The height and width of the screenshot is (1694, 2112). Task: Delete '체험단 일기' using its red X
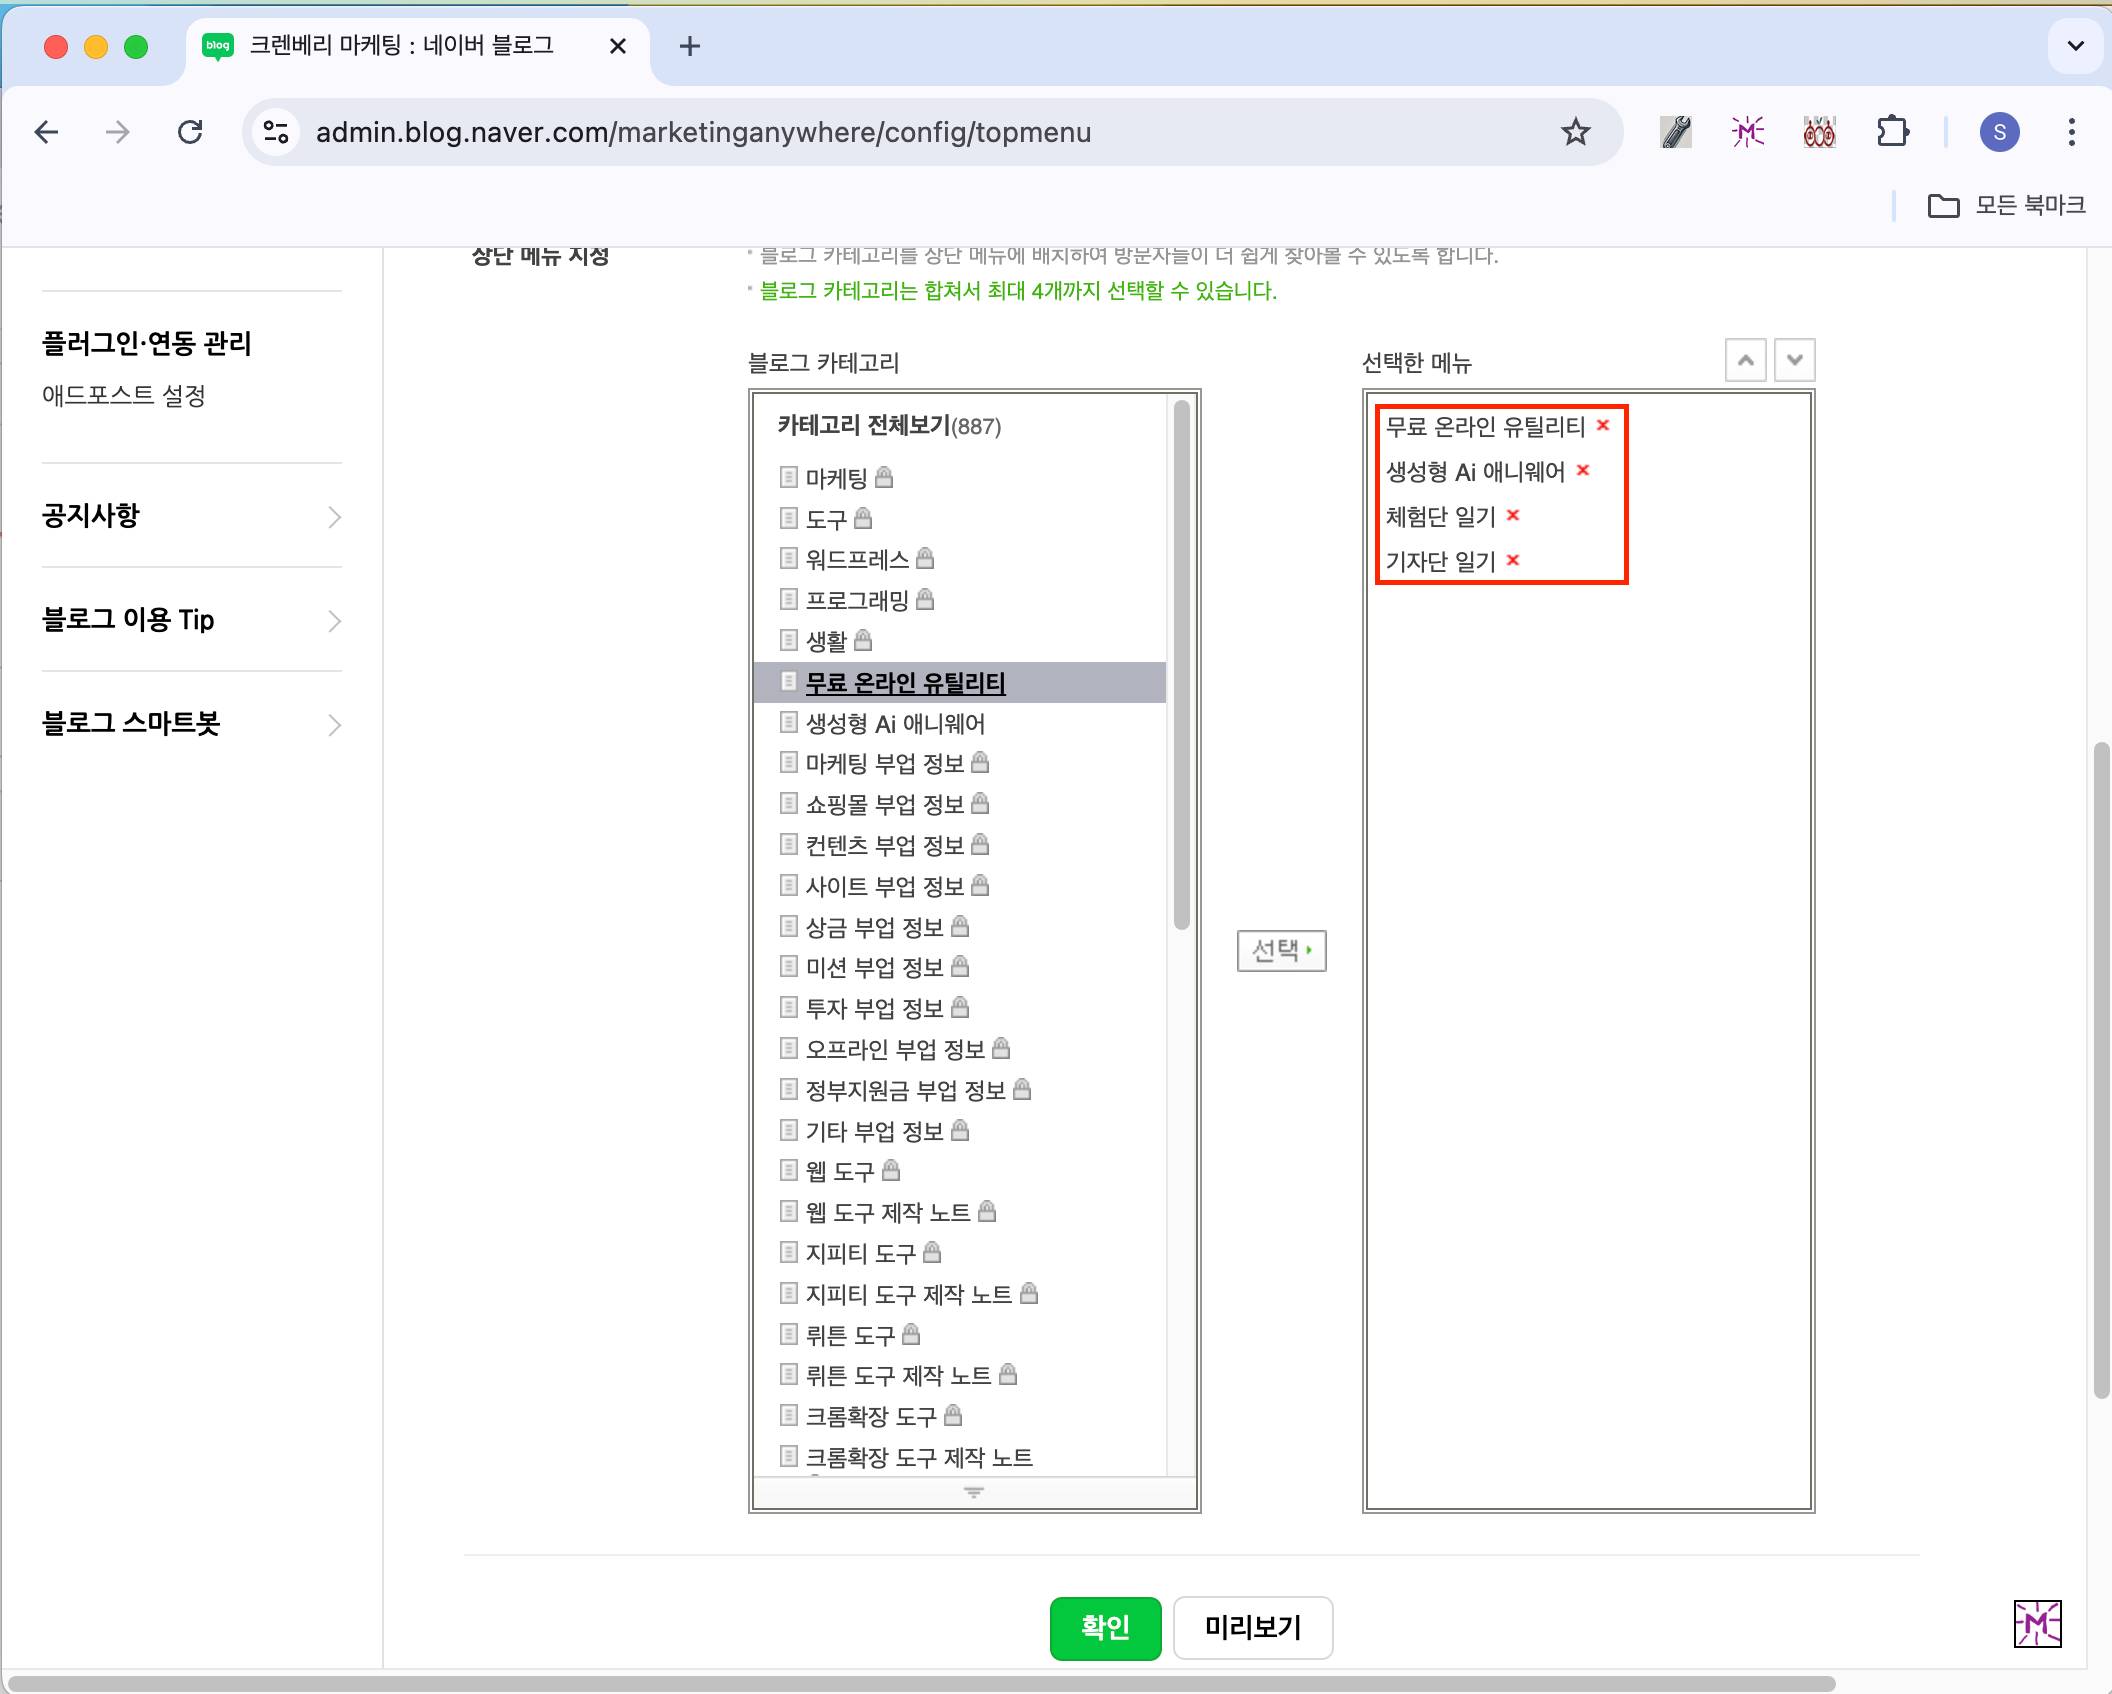[x=1512, y=515]
